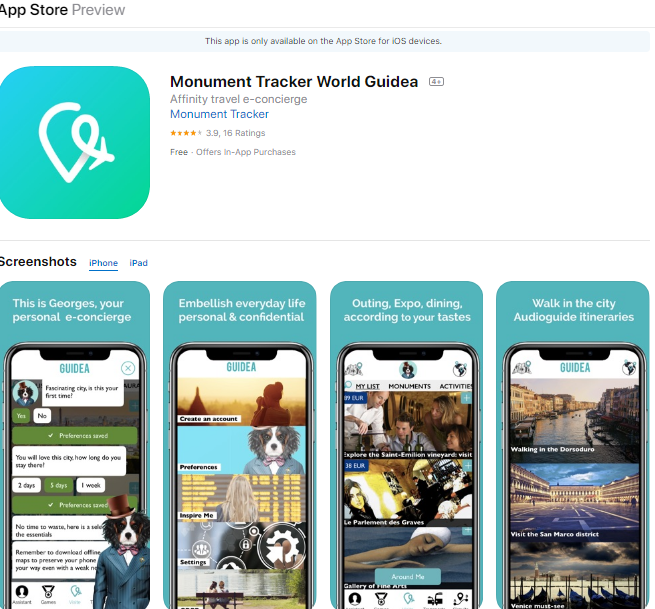This screenshot has height=609, width=655.
Task: Click the Monument Tracker app icon
Action: 74,142
